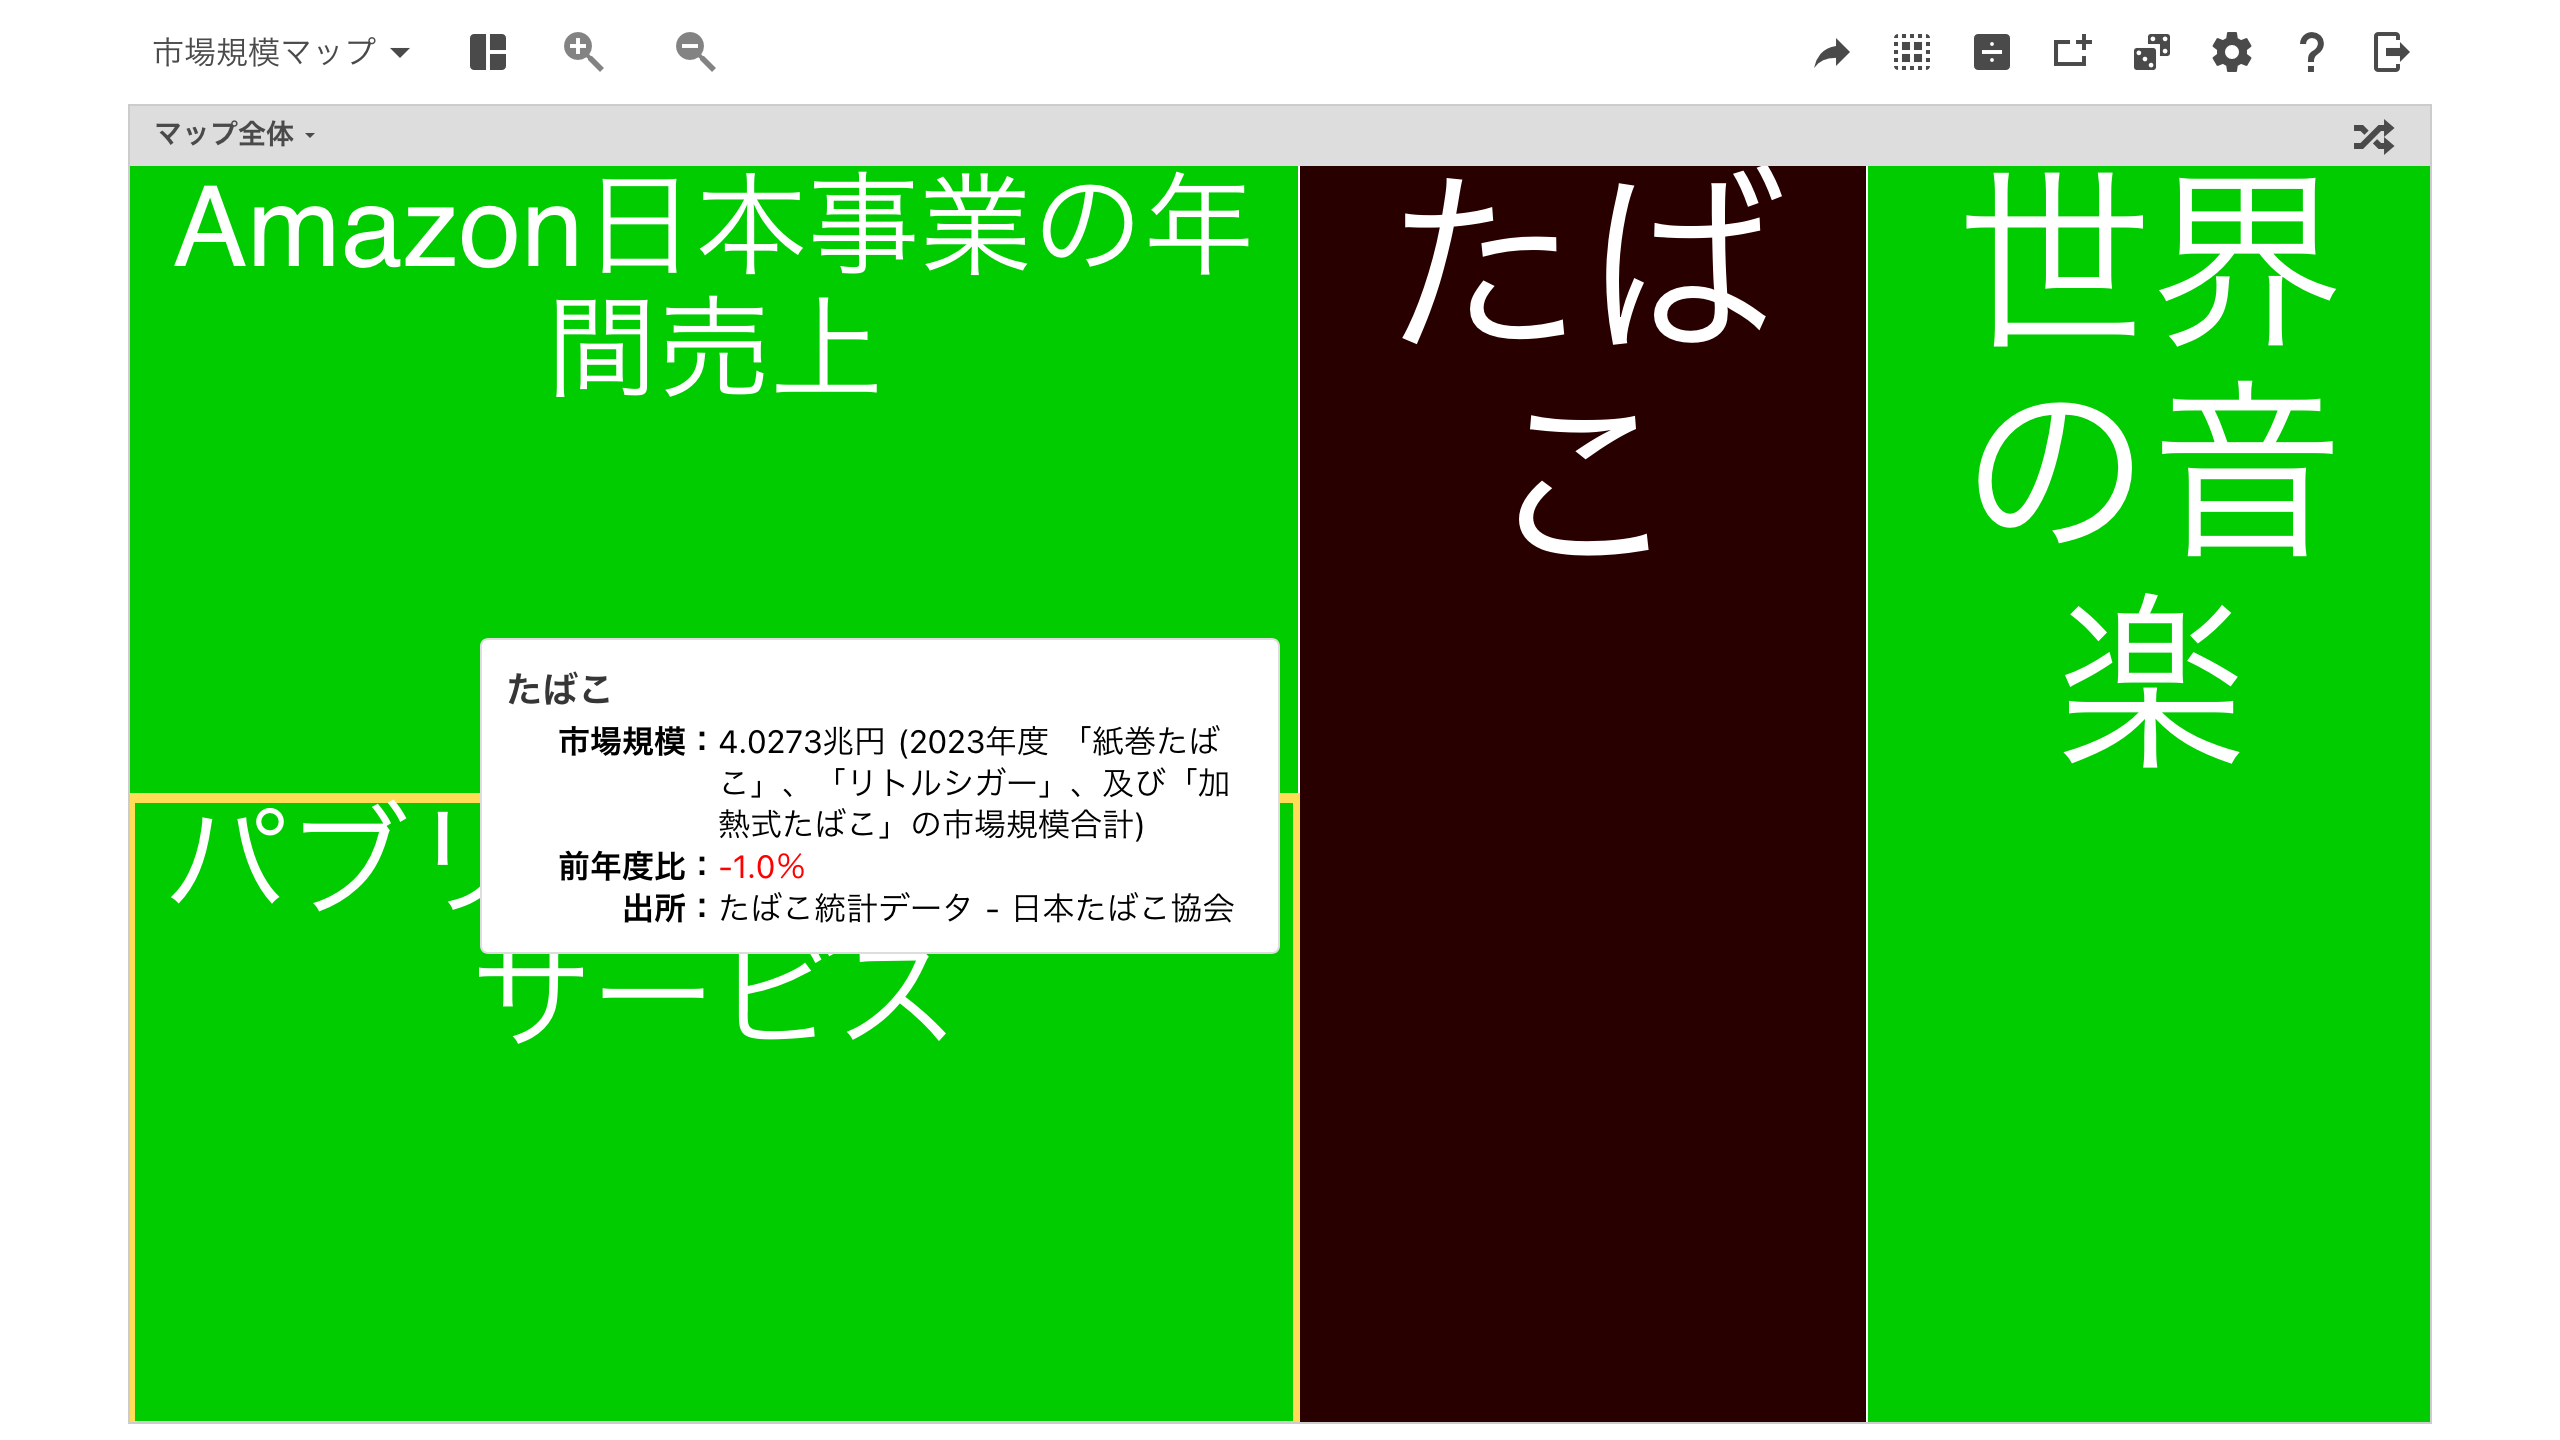Screen dimensions: 2560x1440
Task: Select the 世界の音楽 tile
Action: pyautogui.click(x=2149, y=793)
